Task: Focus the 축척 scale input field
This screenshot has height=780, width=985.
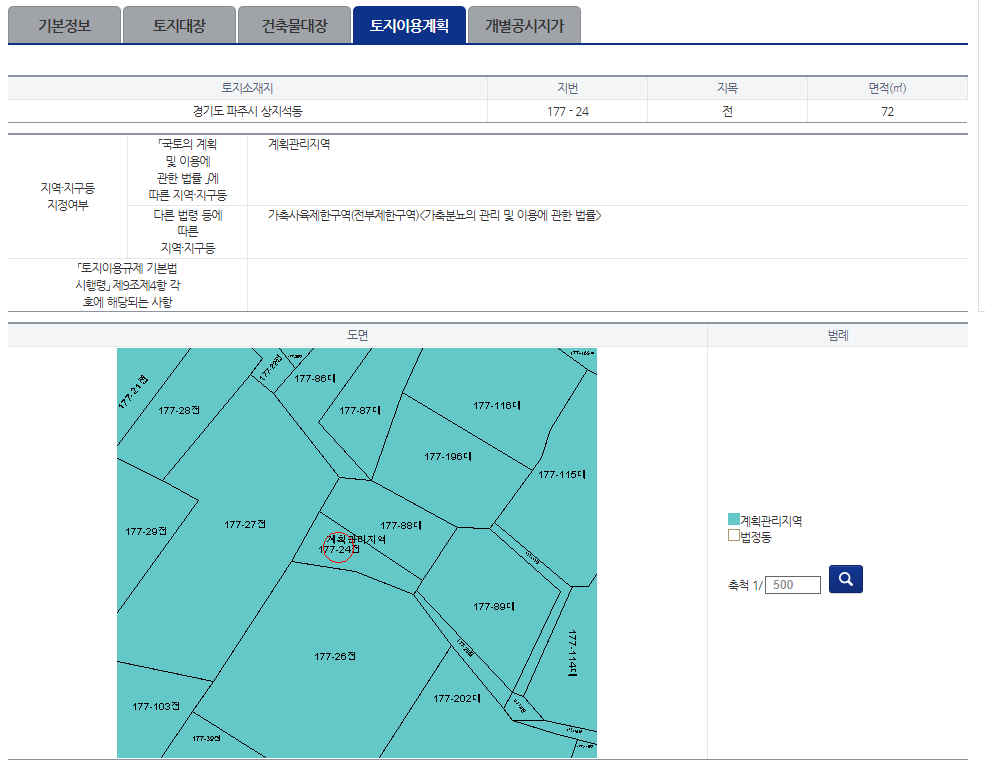Action: [x=793, y=584]
